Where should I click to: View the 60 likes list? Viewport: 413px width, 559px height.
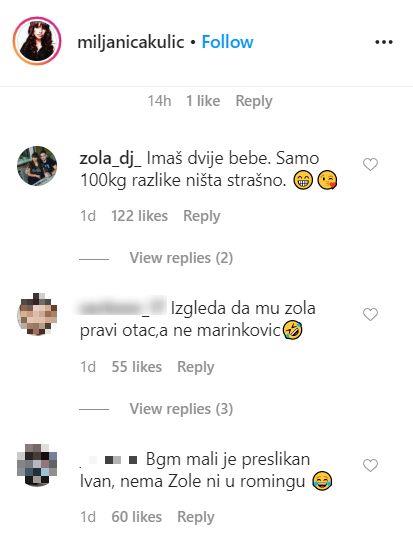[137, 517]
